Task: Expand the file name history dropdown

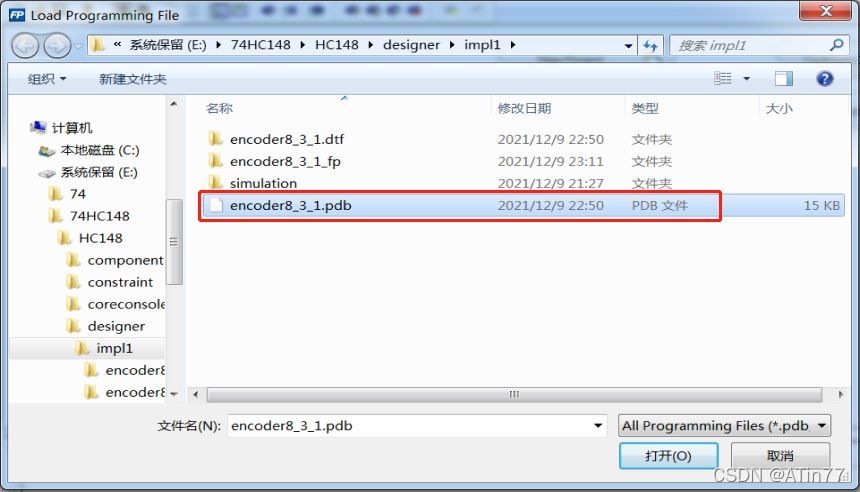Action: pyautogui.click(x=598, y=426)
